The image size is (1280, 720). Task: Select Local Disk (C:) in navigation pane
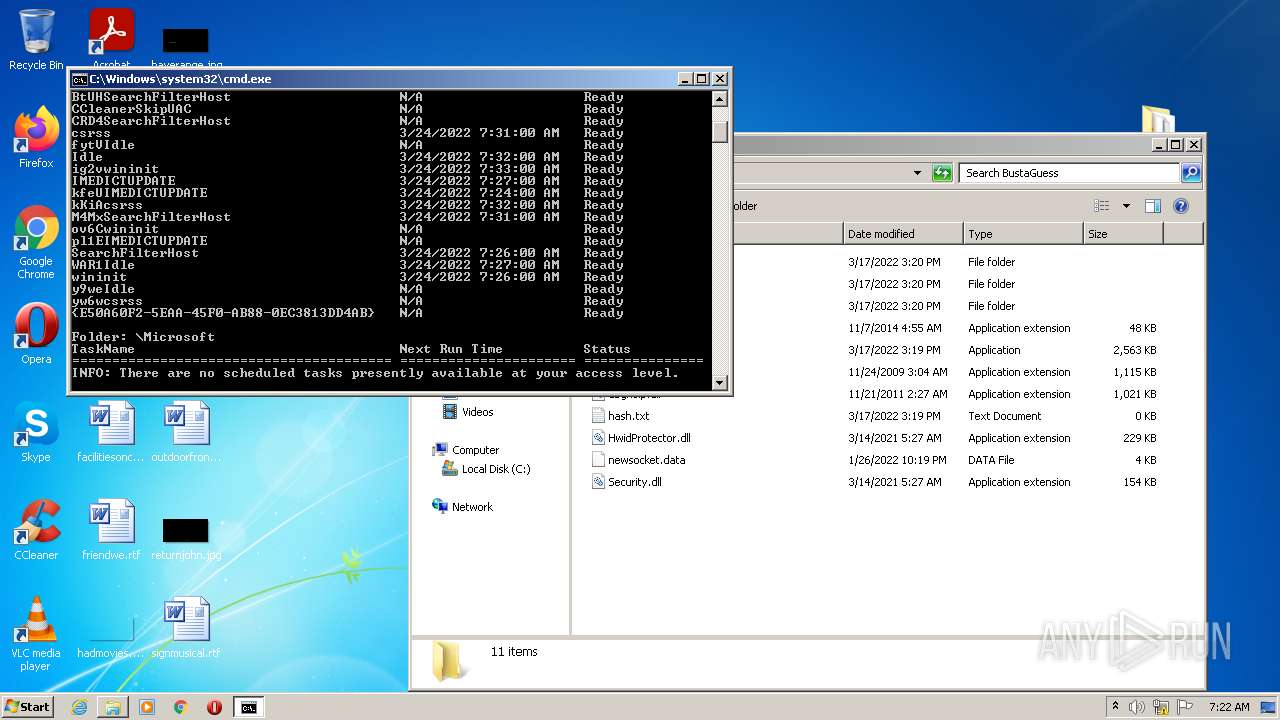click(x=495, y=469)
